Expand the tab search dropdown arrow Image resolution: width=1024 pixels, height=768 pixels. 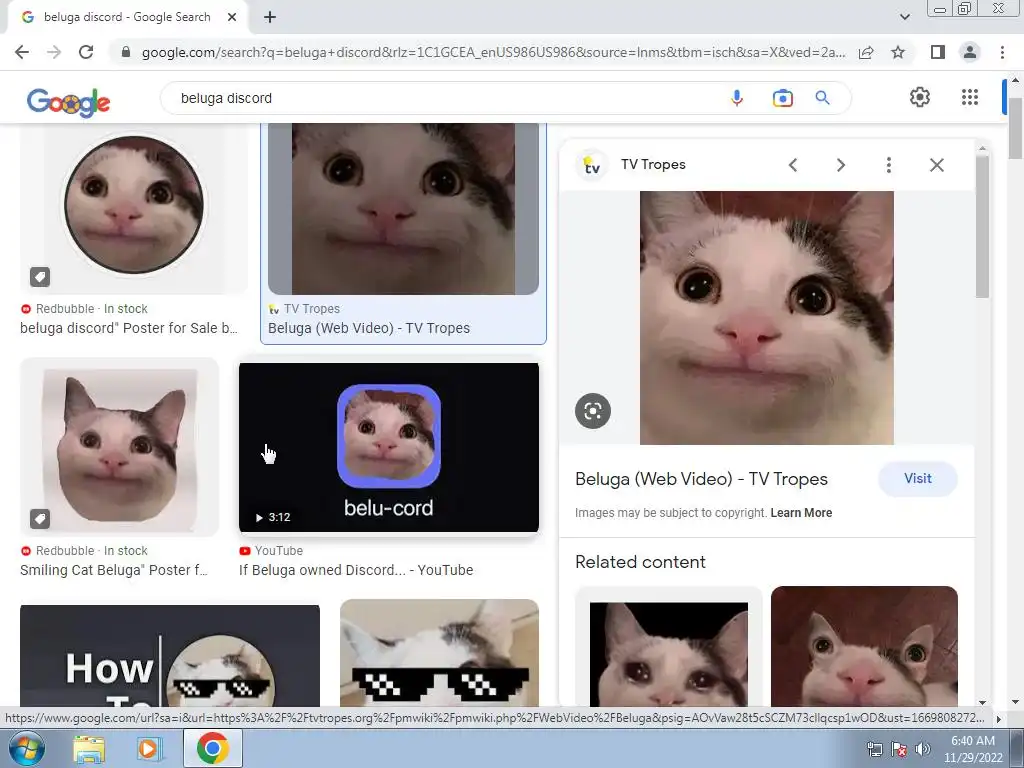(904, 17)
